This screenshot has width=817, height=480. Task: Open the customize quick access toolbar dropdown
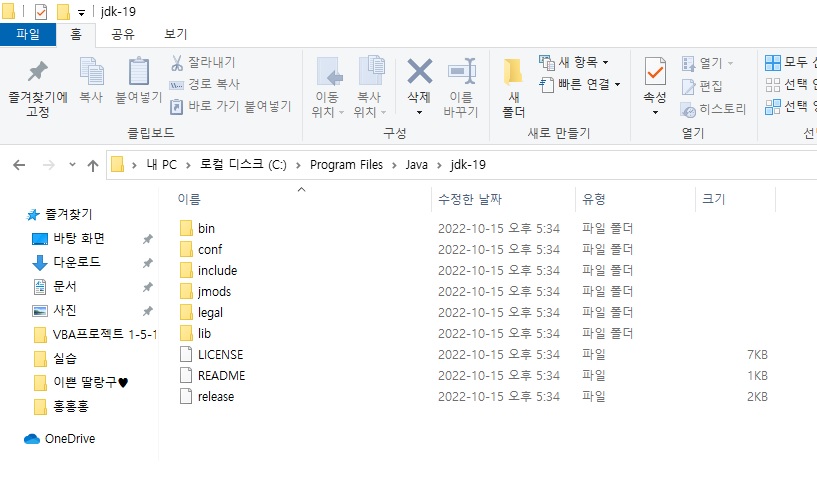[81, 13]
